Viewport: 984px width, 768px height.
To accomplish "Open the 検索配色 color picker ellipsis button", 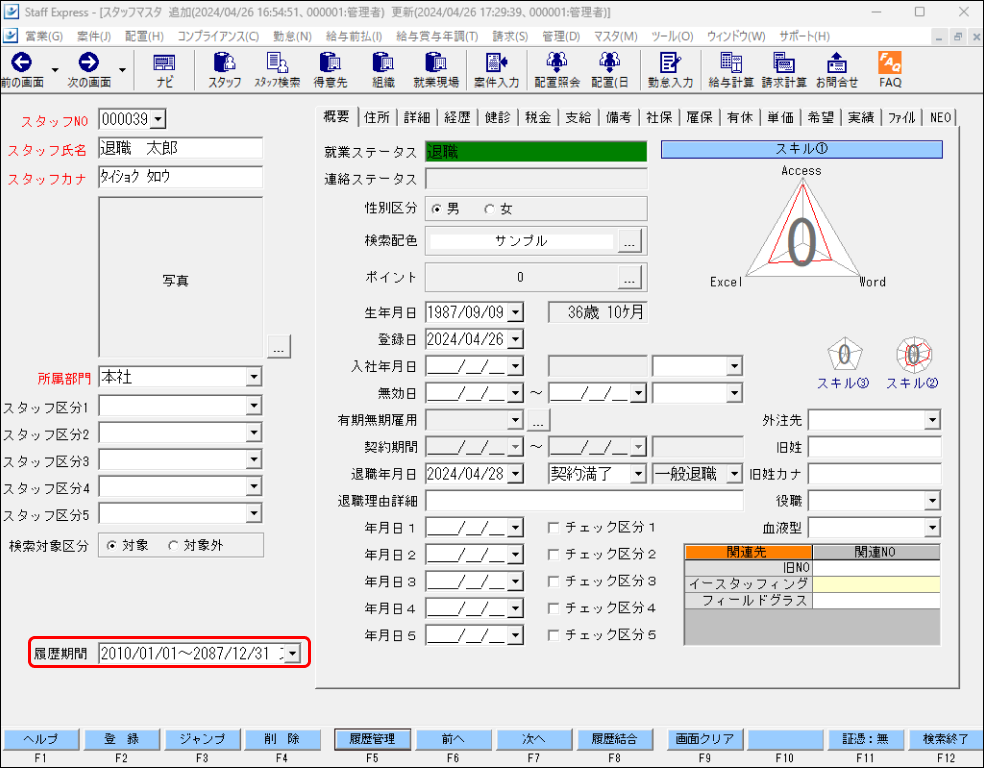I will click(x=629, y=241).
